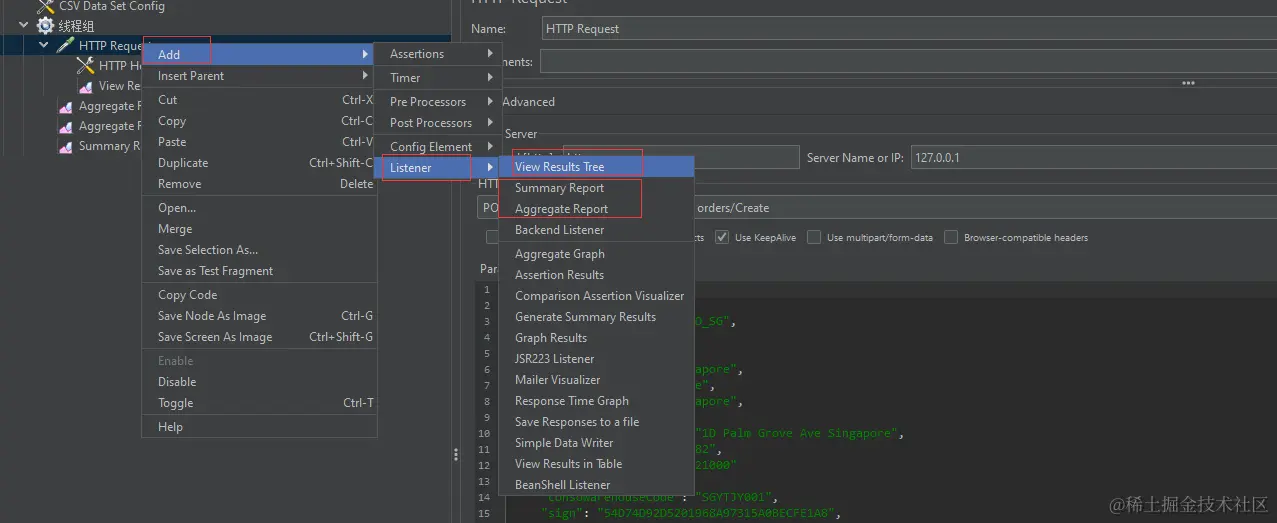
Task: Select Merge in the context menu
Action: pyautogui.click(x=258, y=229)
